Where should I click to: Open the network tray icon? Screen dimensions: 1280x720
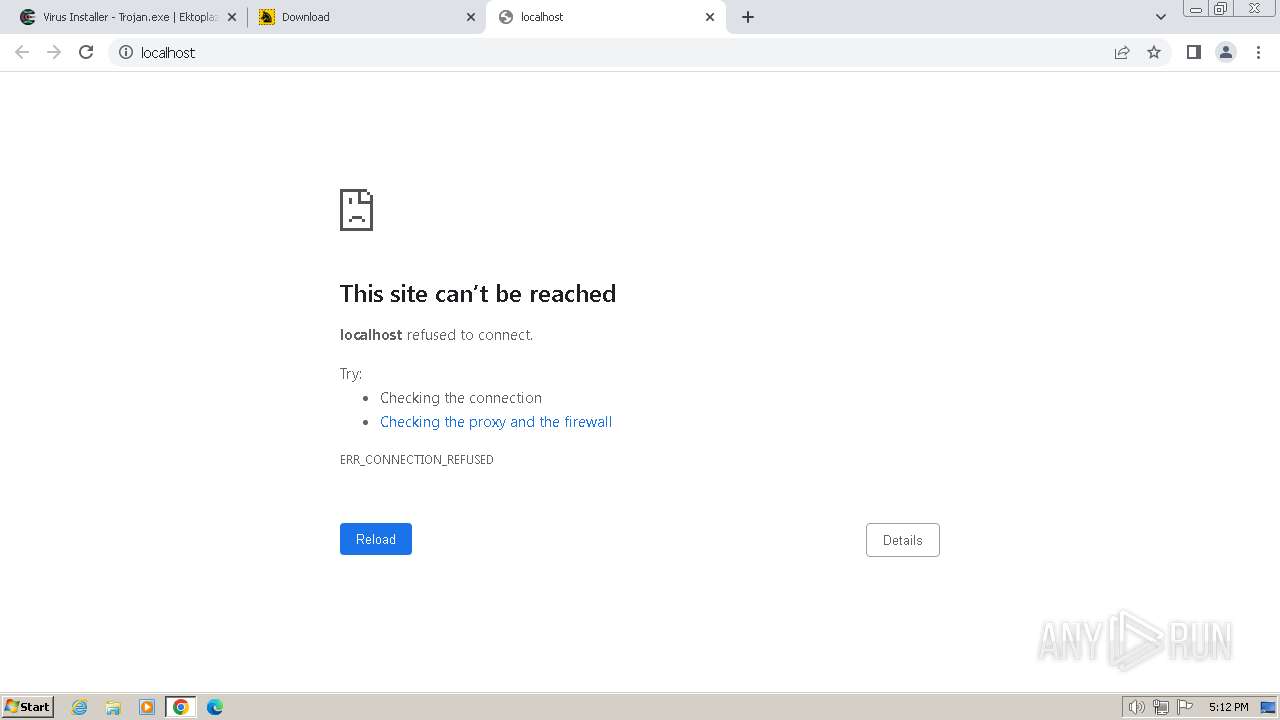pyautogui.click(x=1161, y=707)
